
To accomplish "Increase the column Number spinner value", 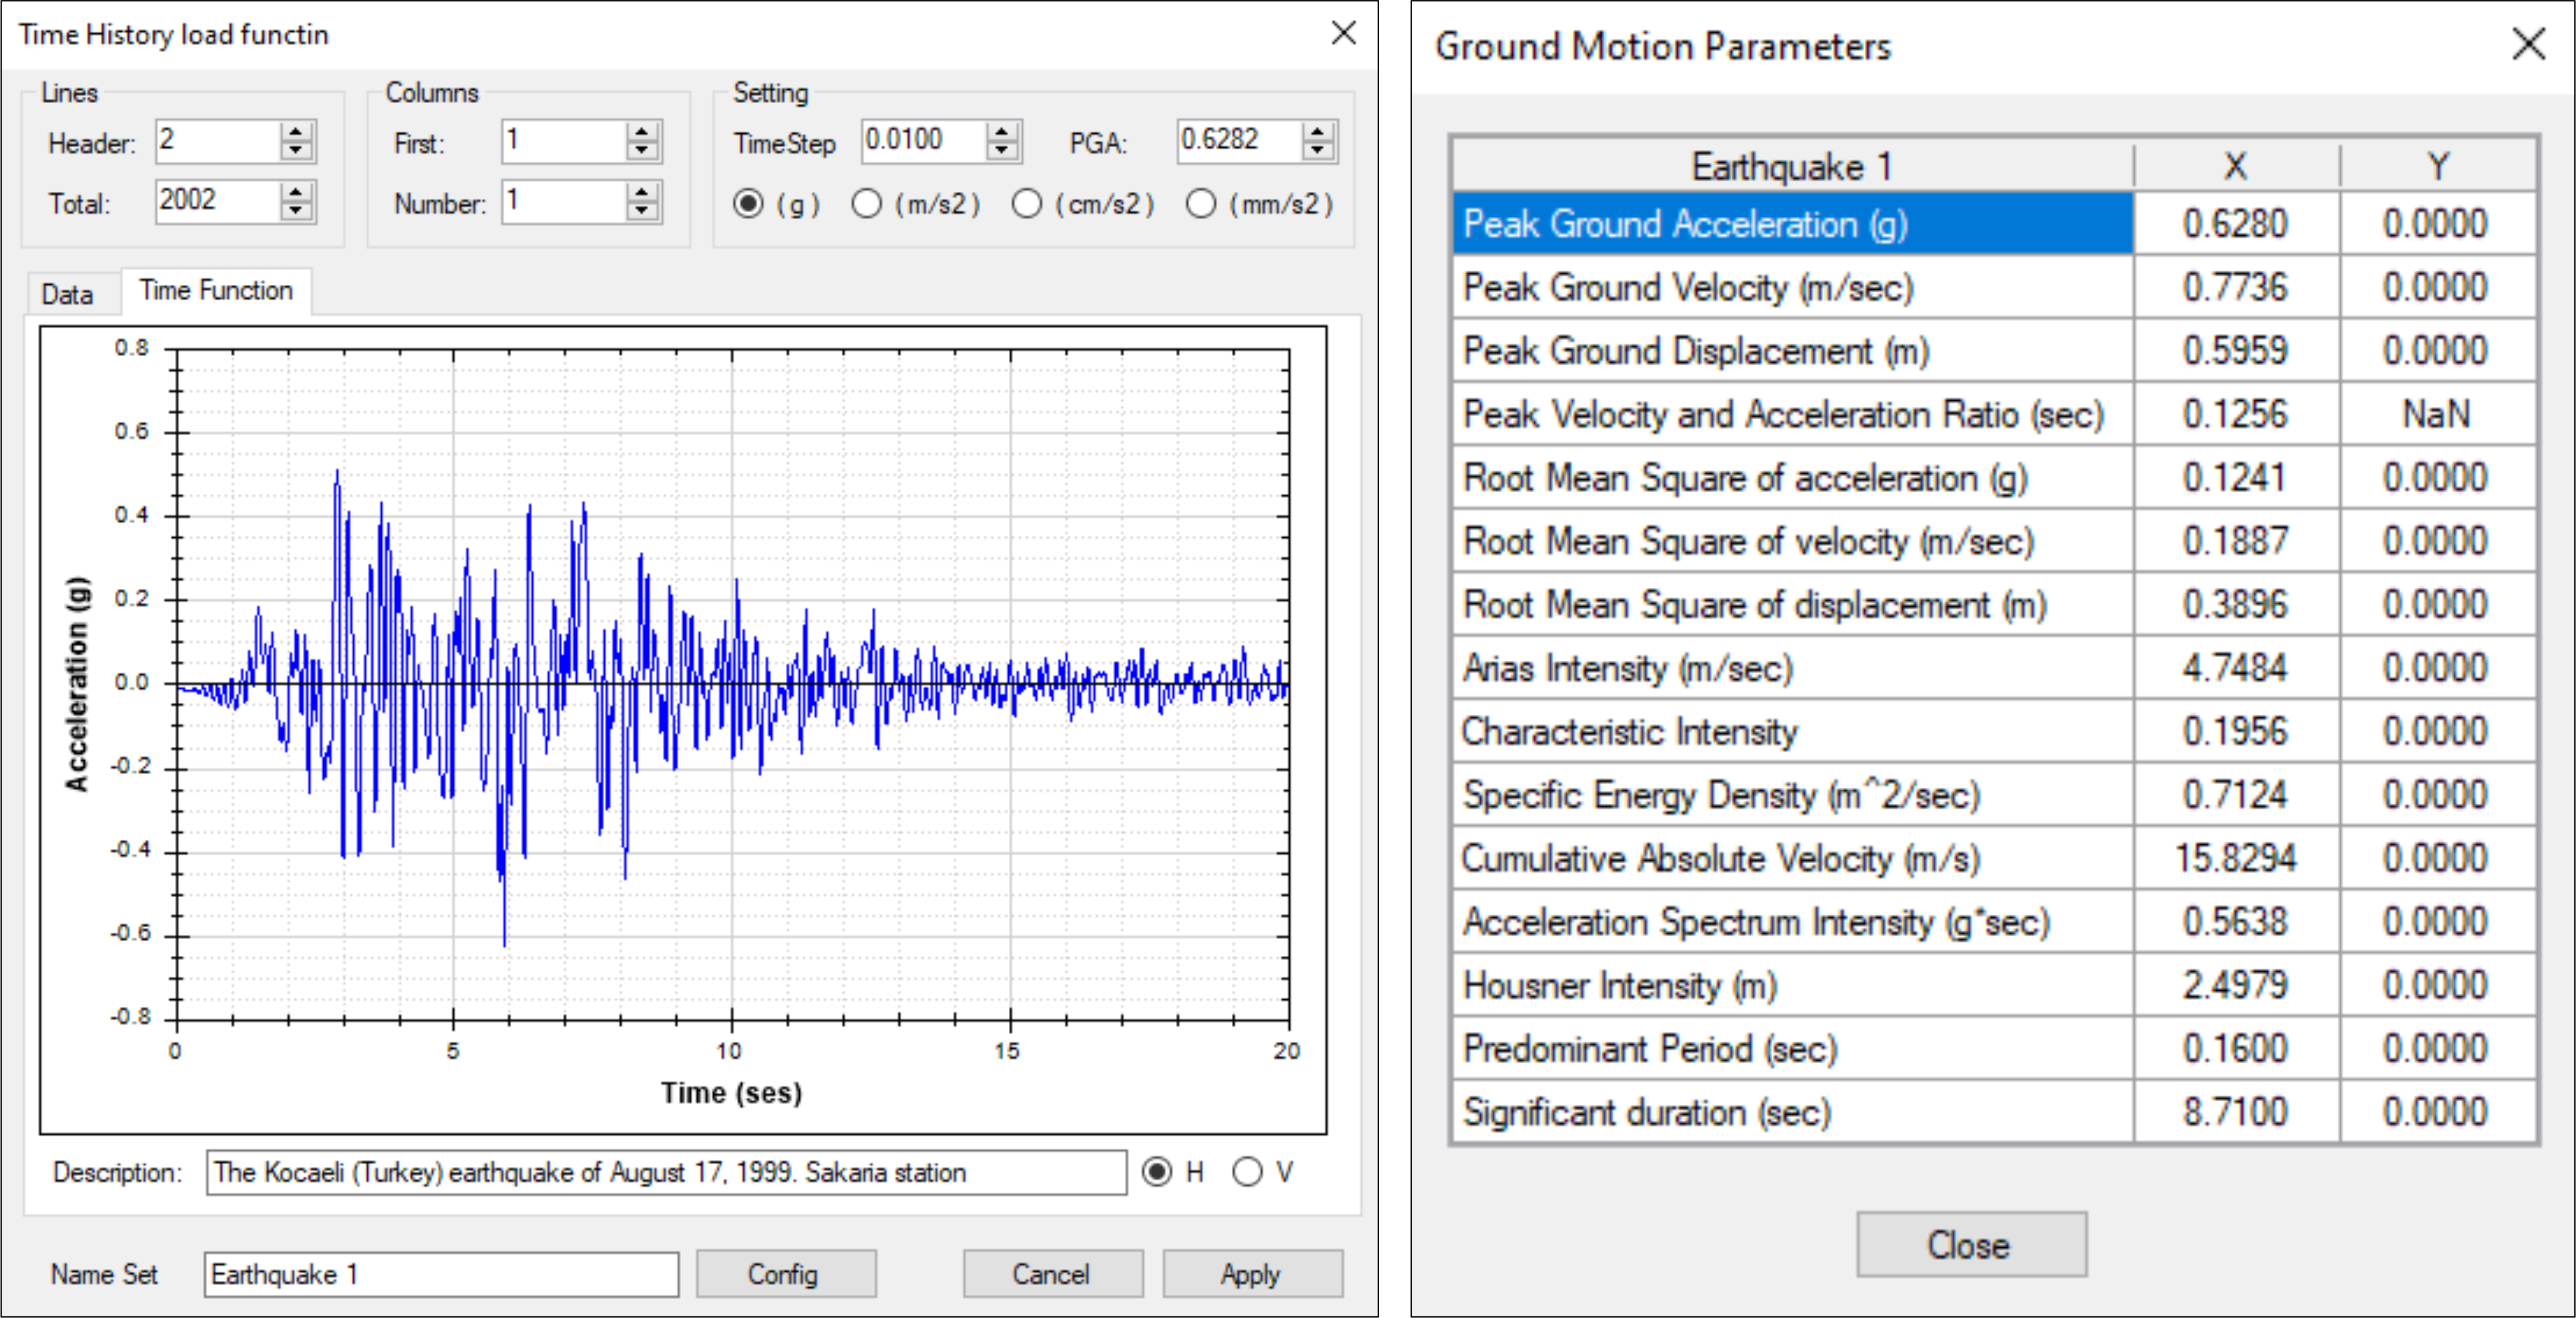I will pos(642,192).
